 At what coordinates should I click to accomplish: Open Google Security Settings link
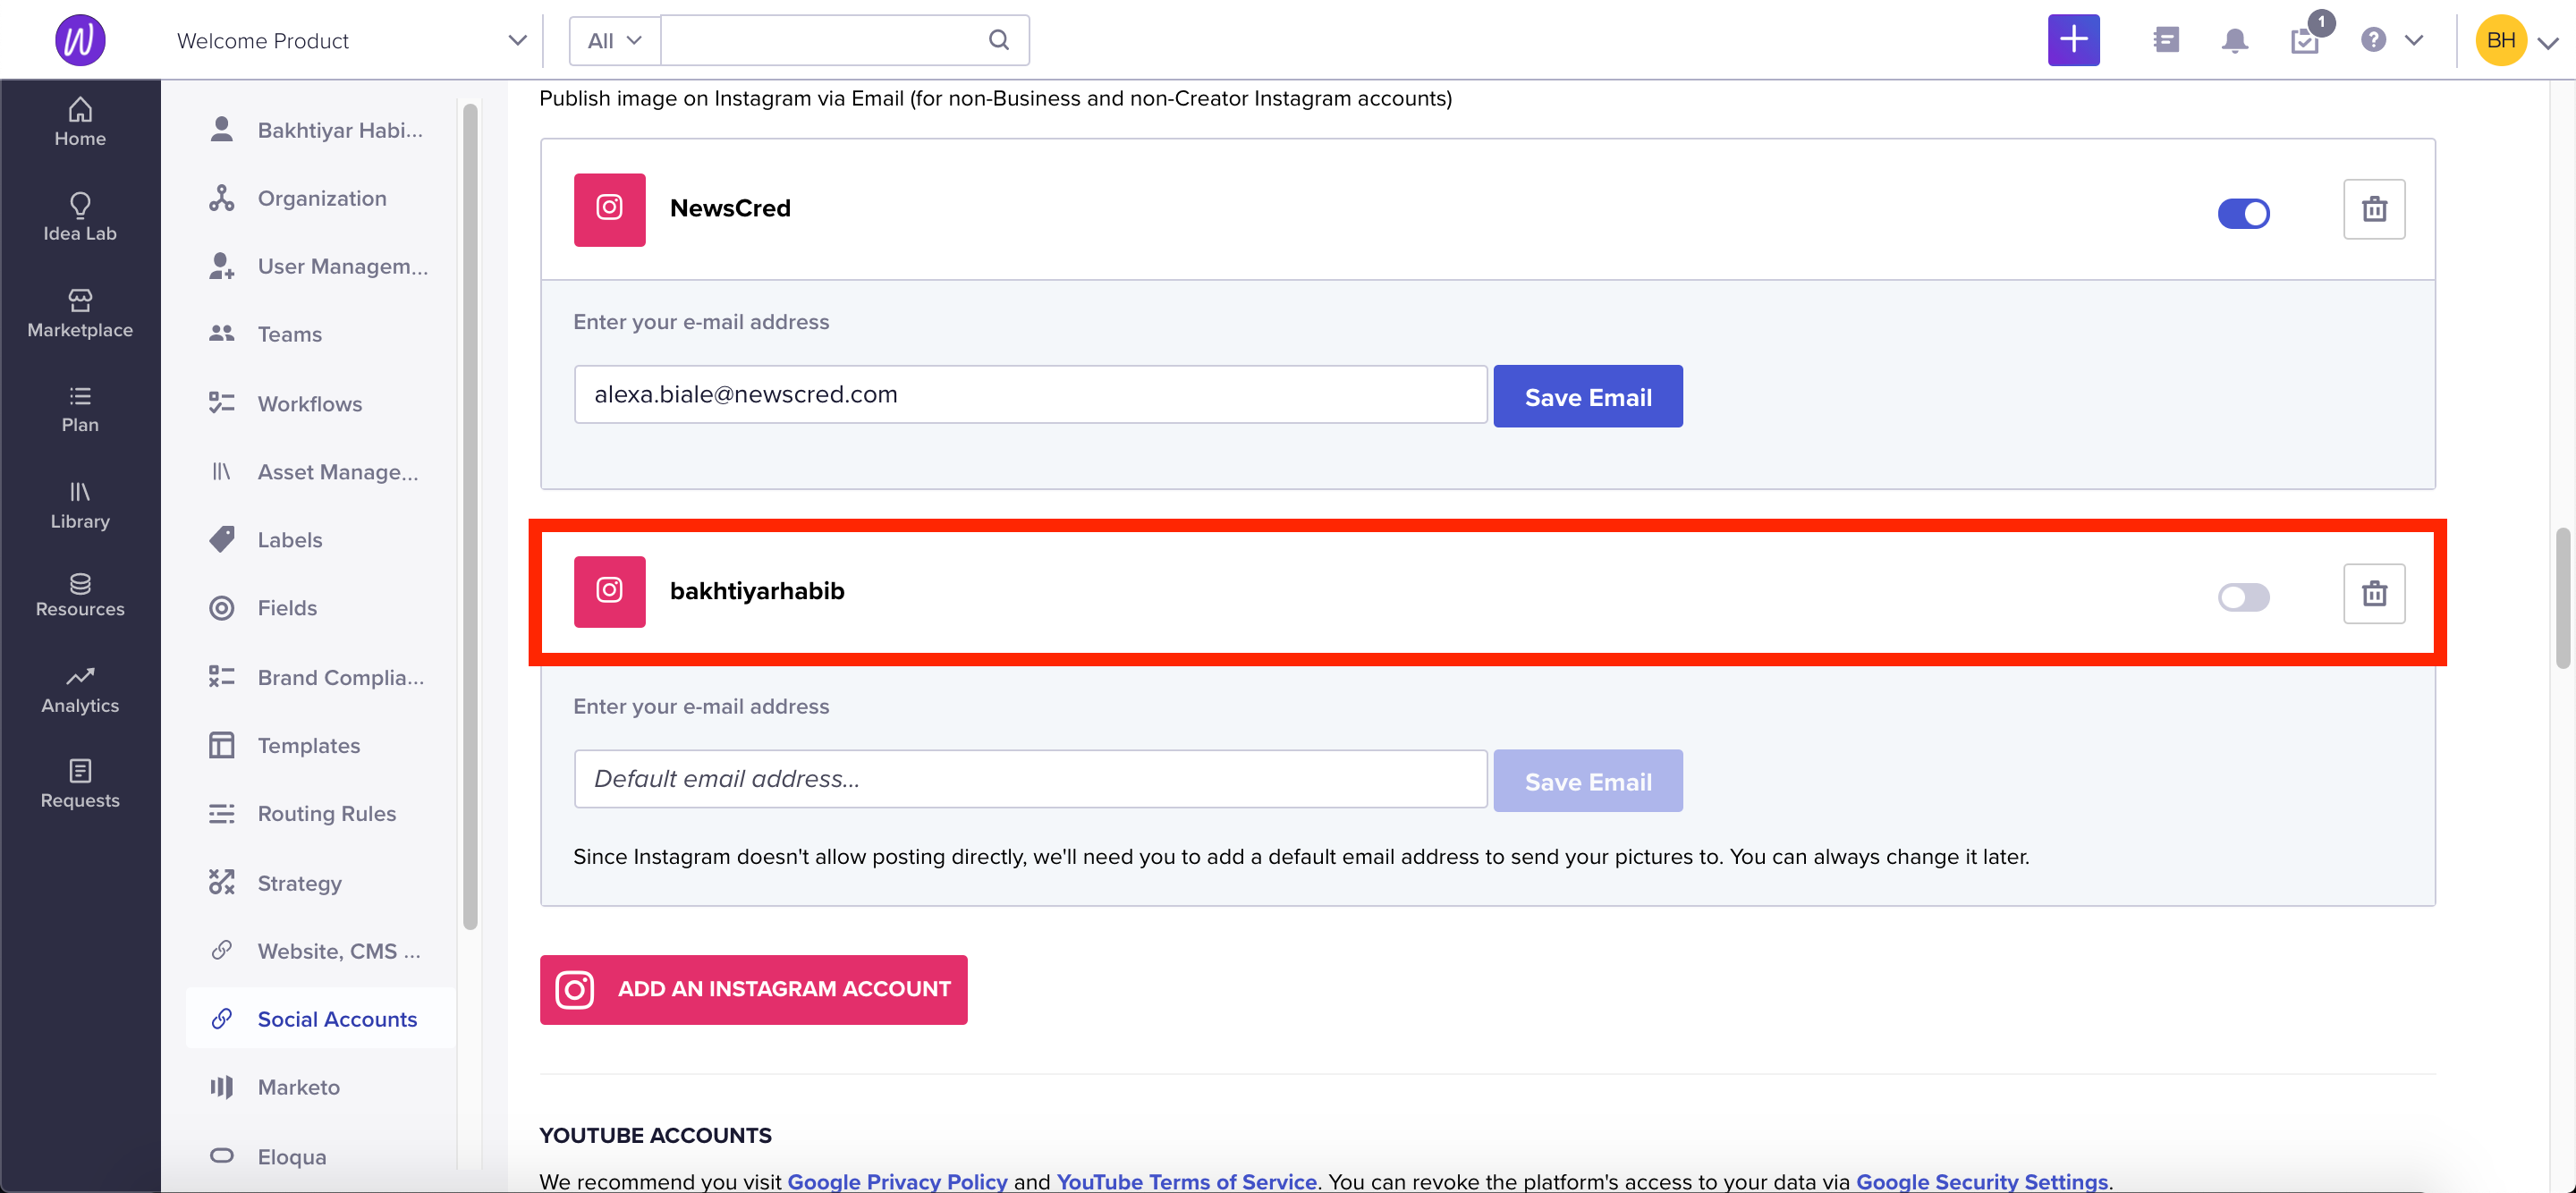pyautogui.click(x=1981, y=1181)
